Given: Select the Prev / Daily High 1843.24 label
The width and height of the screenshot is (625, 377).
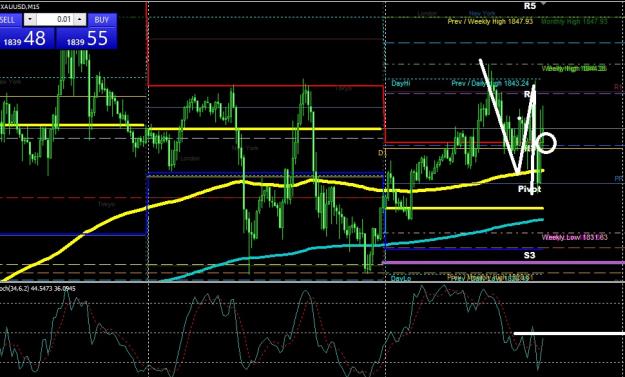Looking at the screenshot, I should [x=490, y=83].
